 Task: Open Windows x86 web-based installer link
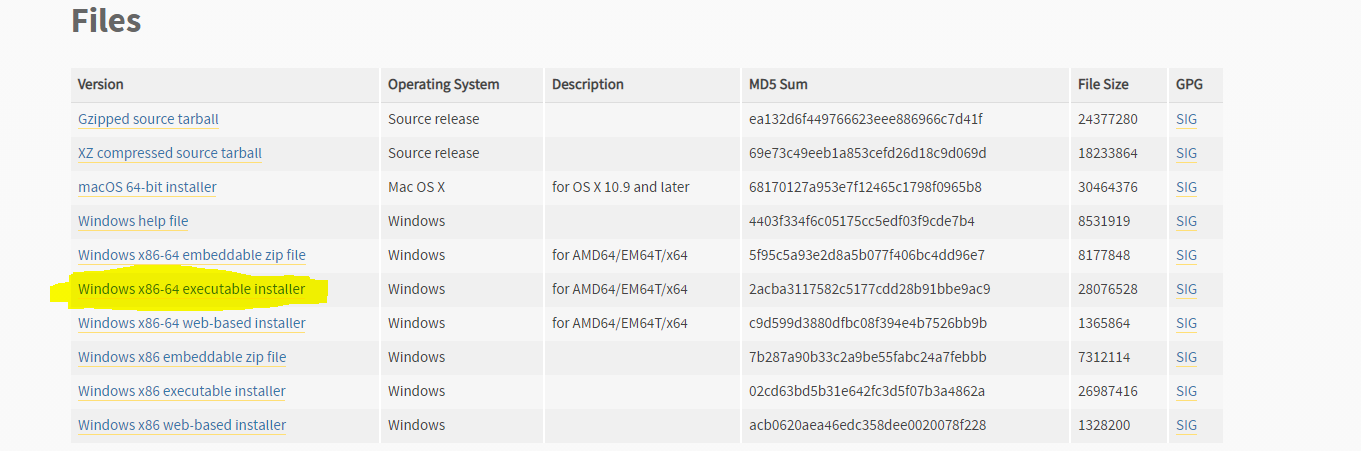coord(182,425)
